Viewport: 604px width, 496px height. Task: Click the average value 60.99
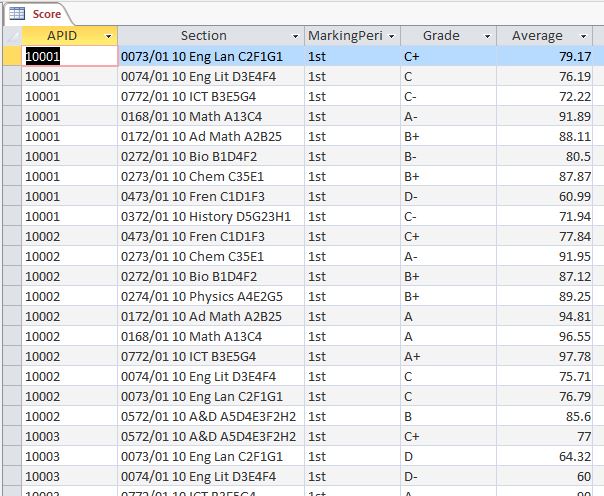click(x=575, y=197)
